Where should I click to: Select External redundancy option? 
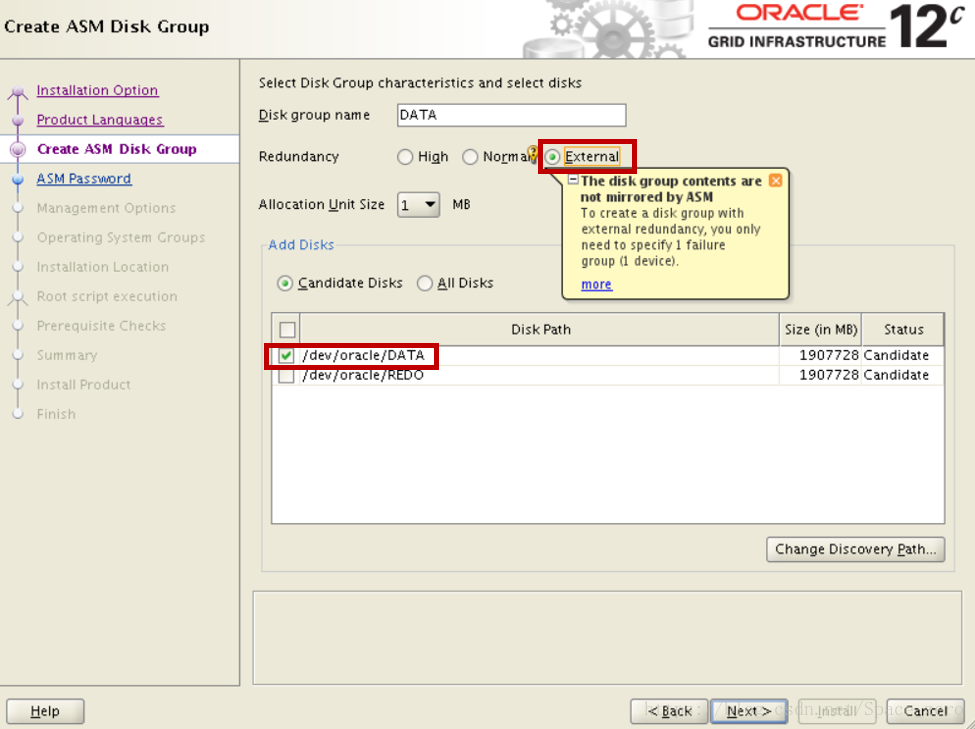[x=552, y=157]
